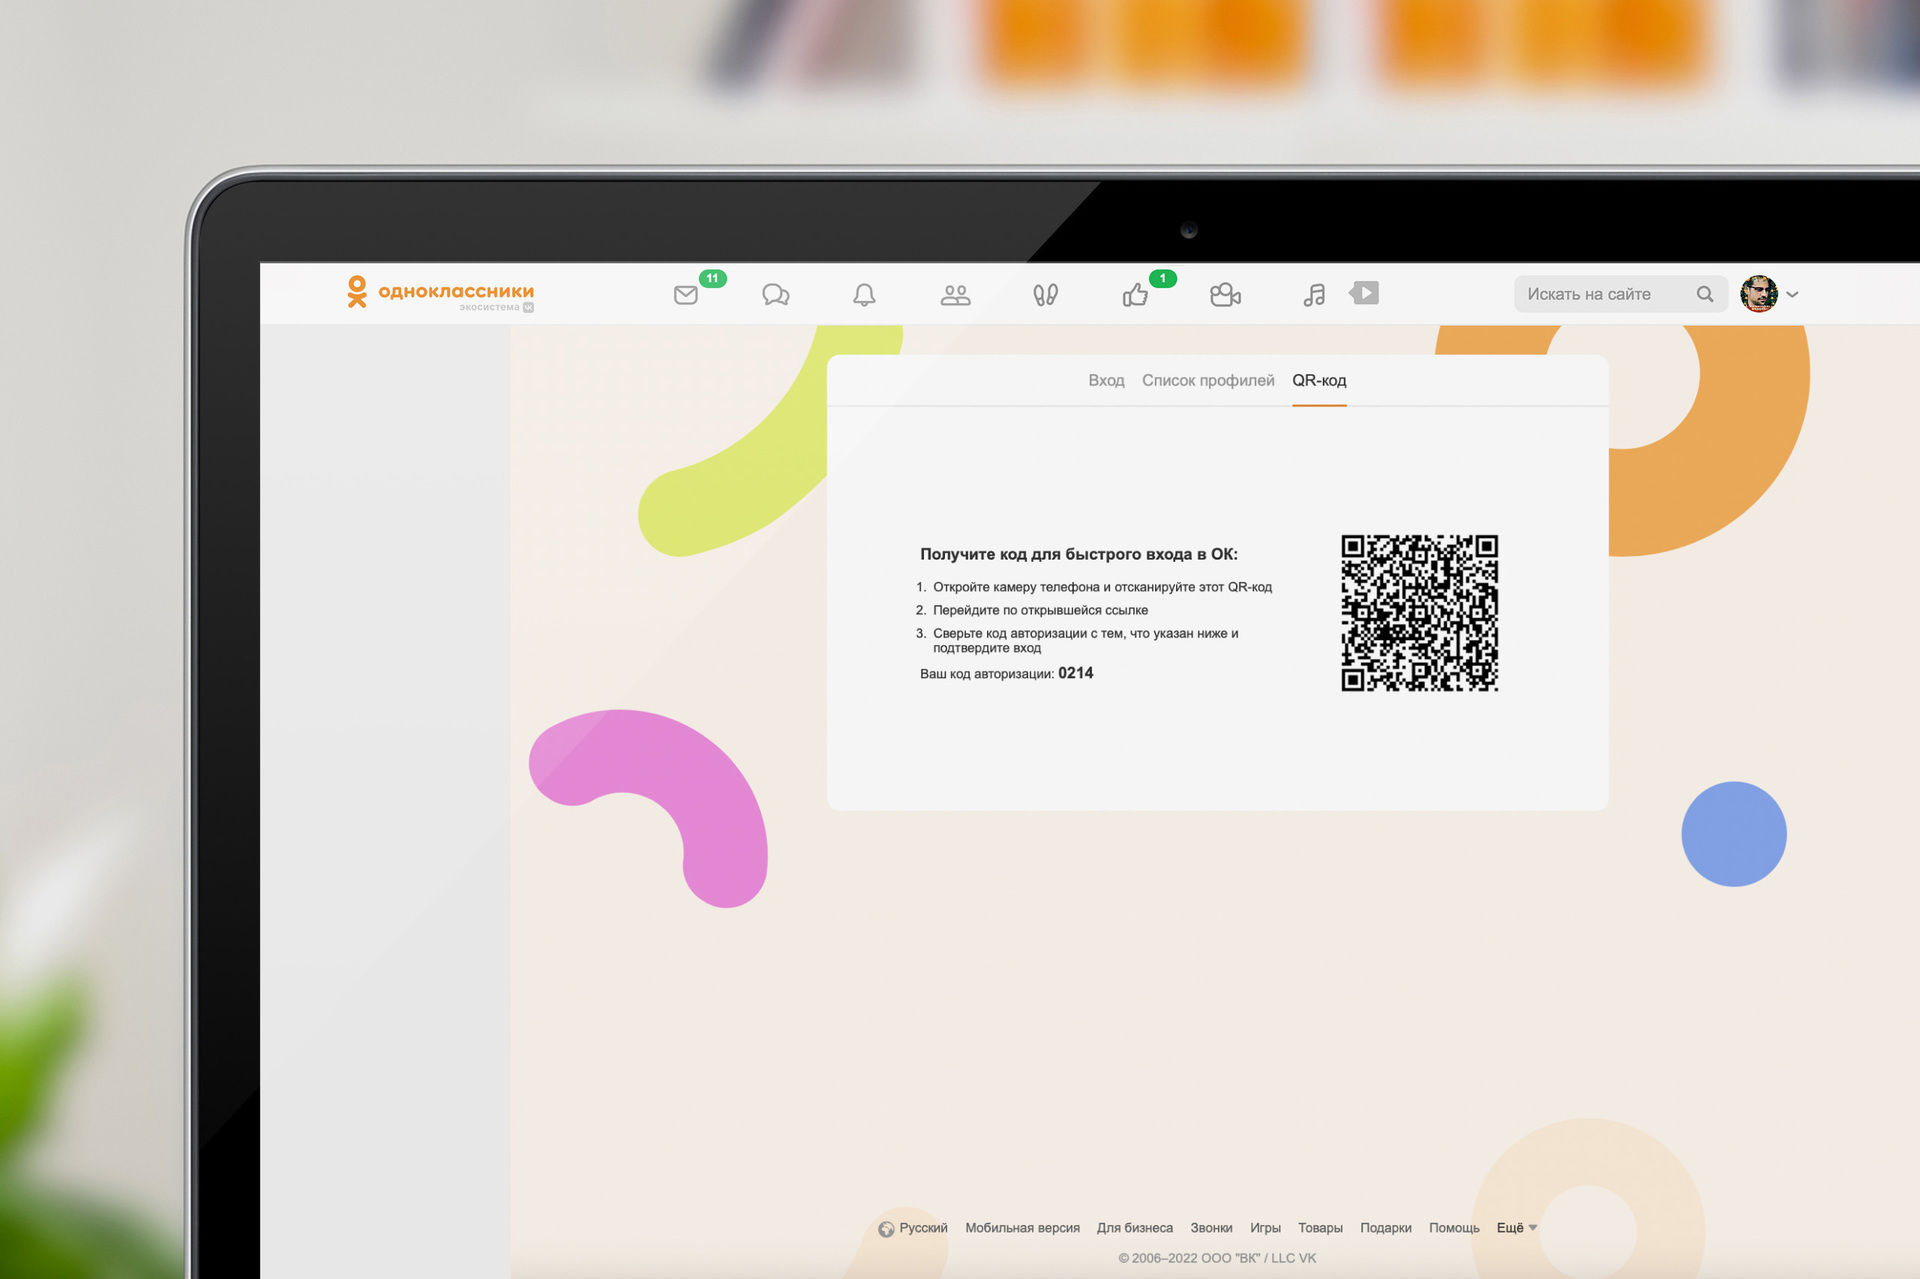The image size is (1920, 1279).
Task: Start a video call with the camera icon
Action: (1226, 294)
